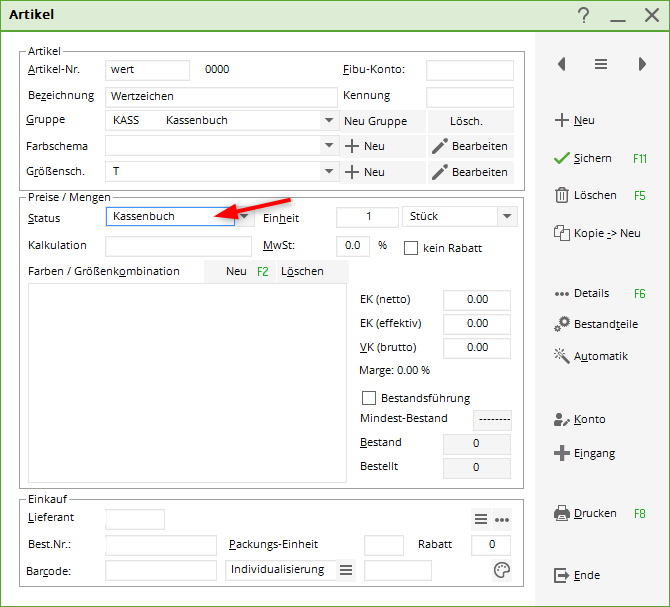
Task: Click the Löschen trash icon
Action: pyautogui.click(x=562, y=195)
